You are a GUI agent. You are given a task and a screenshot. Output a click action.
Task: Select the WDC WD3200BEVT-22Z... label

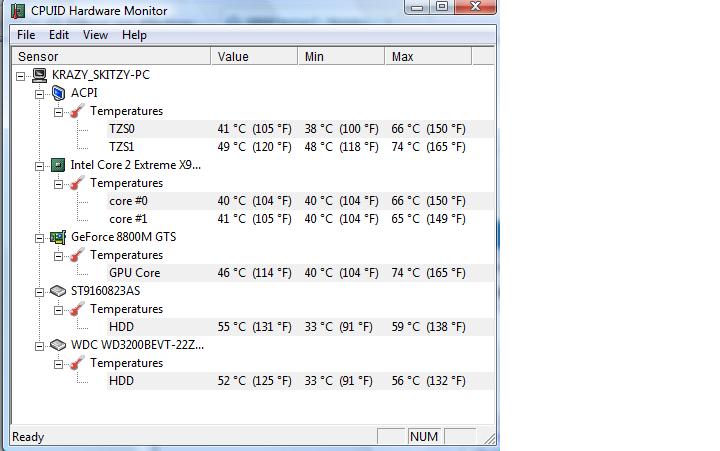[137, 344]
